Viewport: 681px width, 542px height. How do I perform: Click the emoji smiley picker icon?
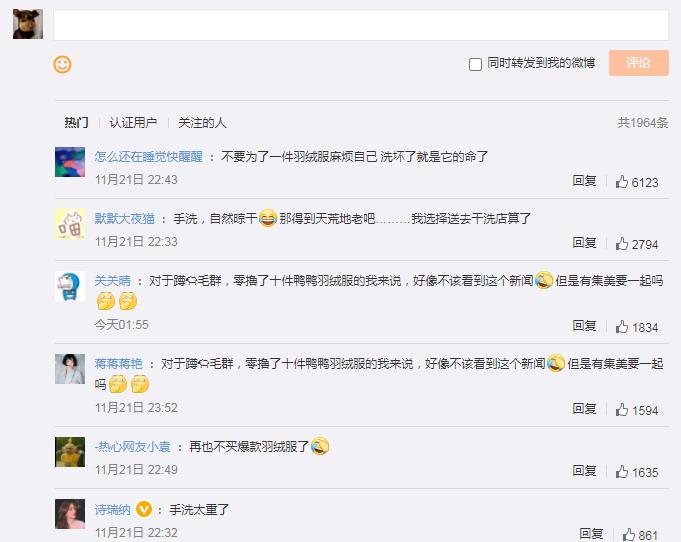(62, 64)
